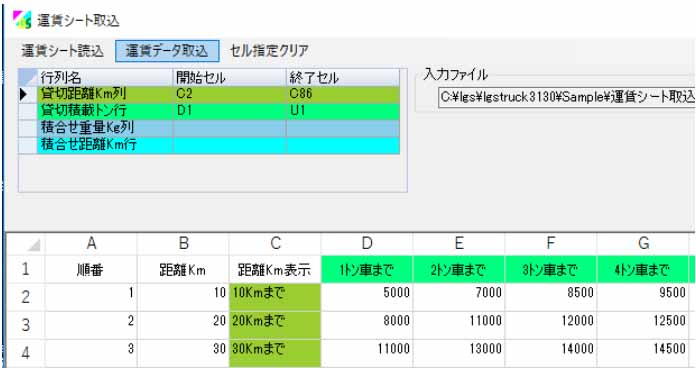Select spreadsheet row 1 header
This screenshot has height=368, width=696.
click(x=26, y=269)
